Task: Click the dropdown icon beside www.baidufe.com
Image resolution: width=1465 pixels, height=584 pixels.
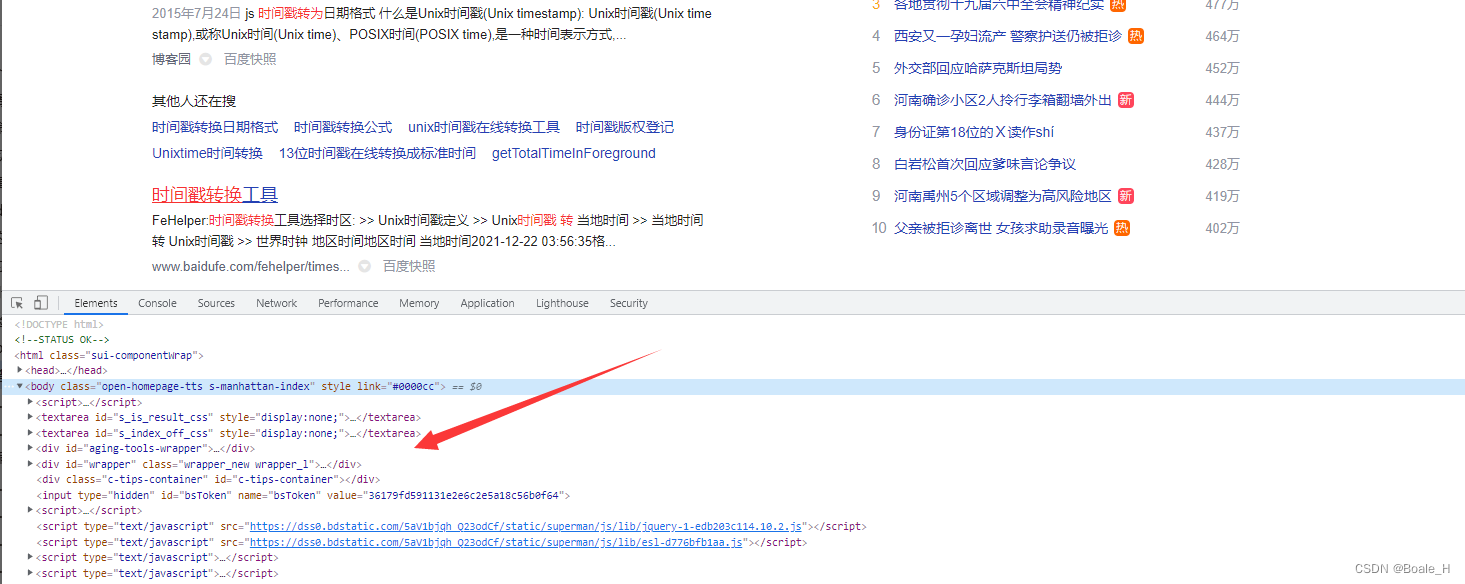Action: (365, 267)
